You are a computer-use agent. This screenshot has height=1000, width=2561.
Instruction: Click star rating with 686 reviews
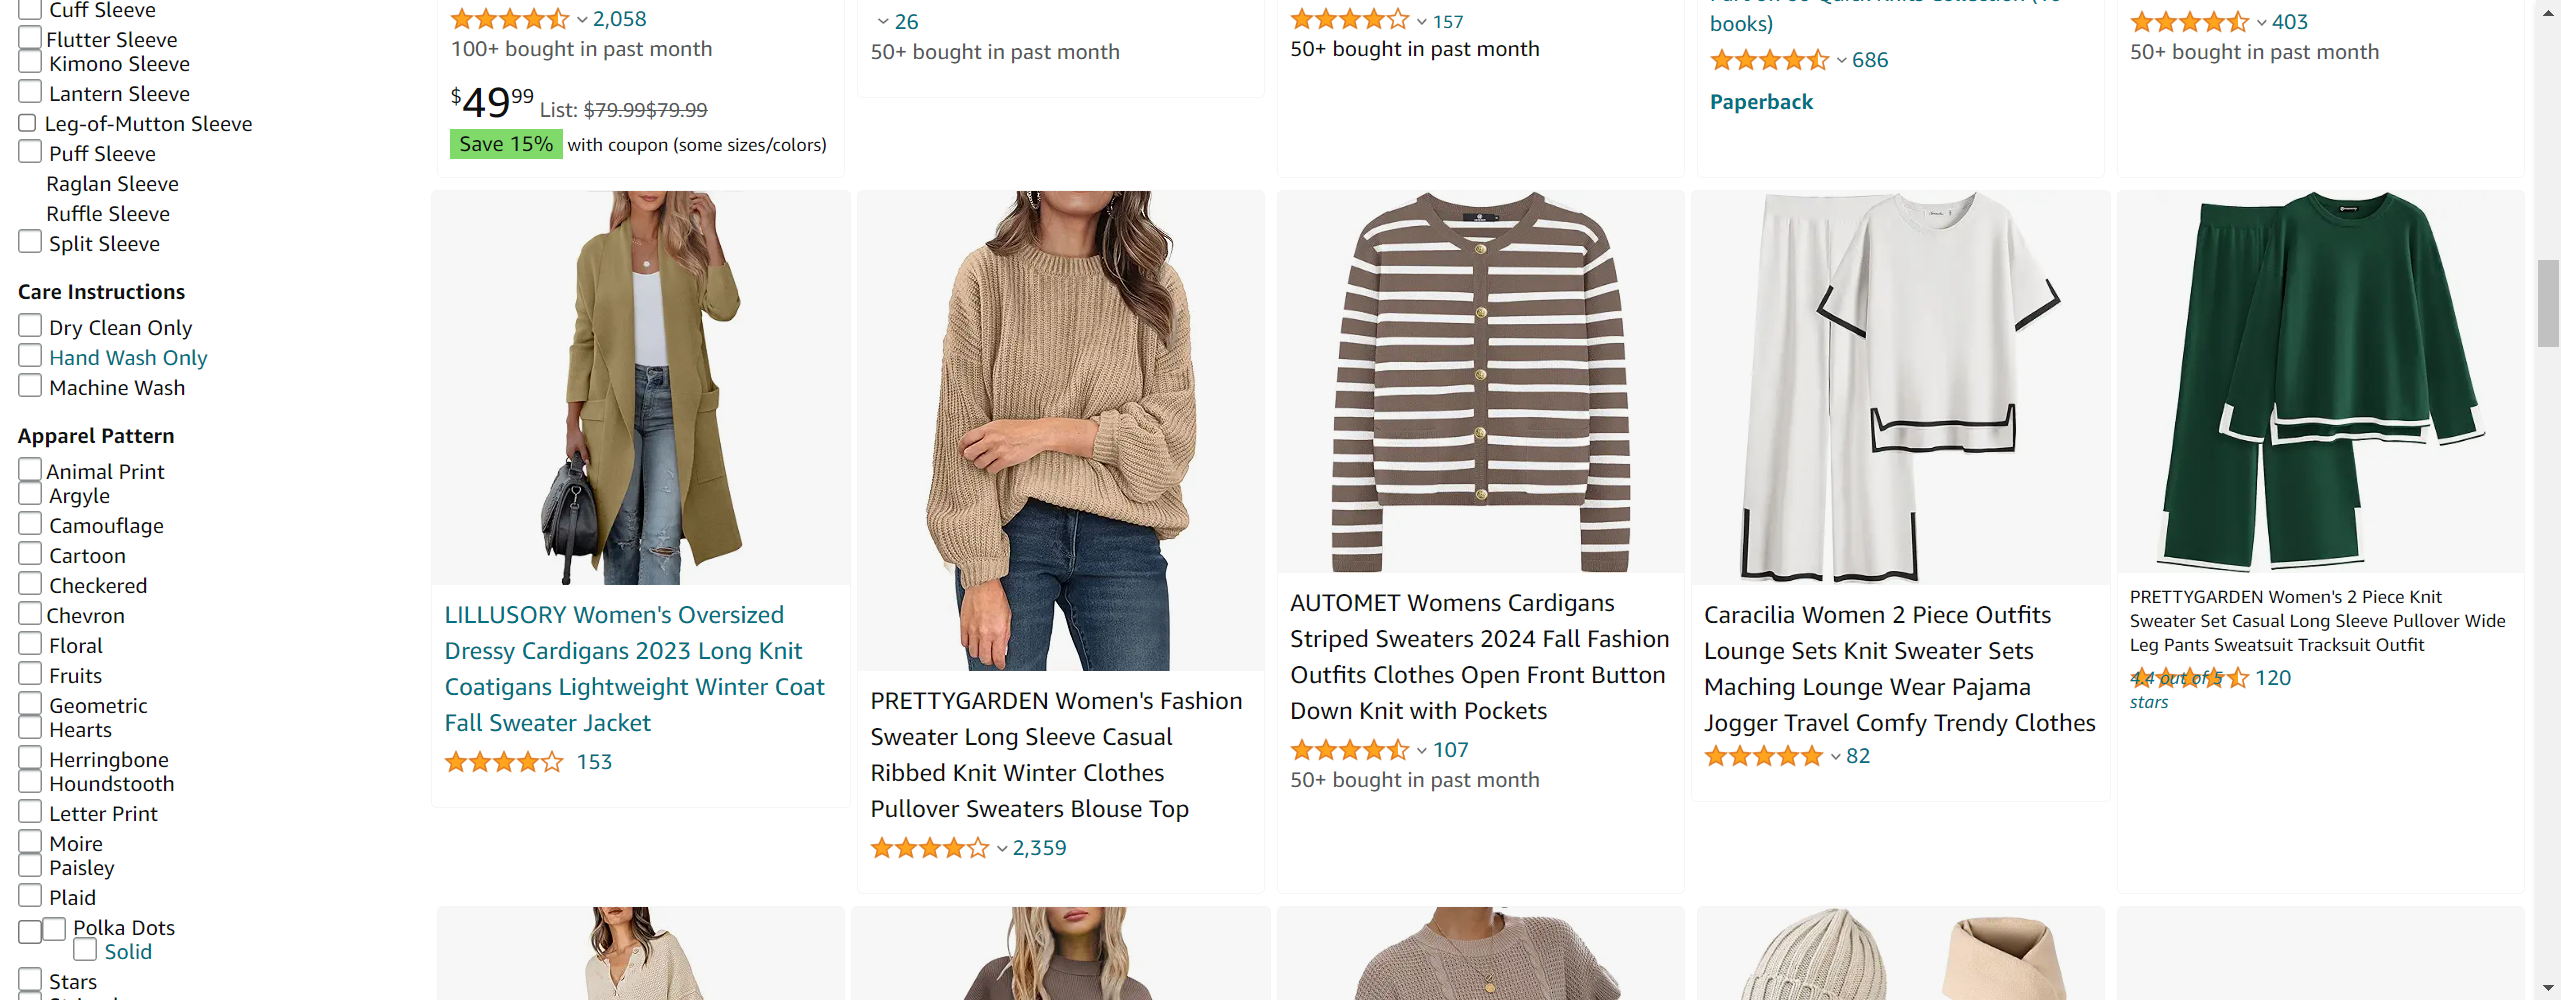(x=1769, y=60)
